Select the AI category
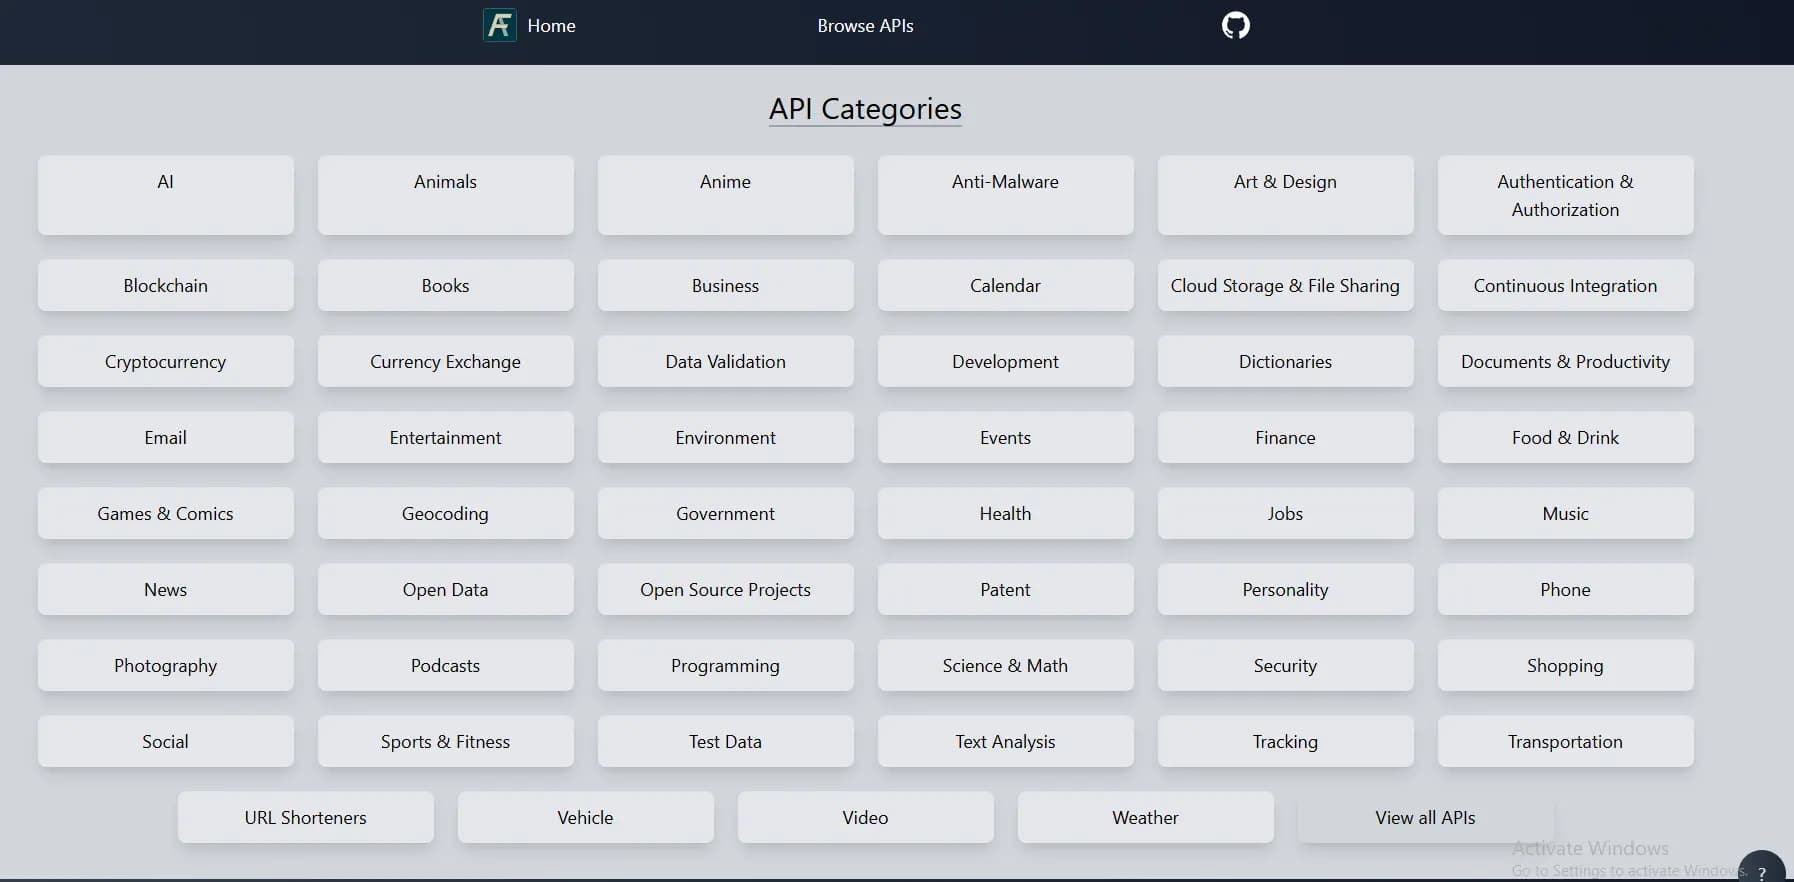The height and width of the screenshot is (882, 1794). click(x=166, y=195)
